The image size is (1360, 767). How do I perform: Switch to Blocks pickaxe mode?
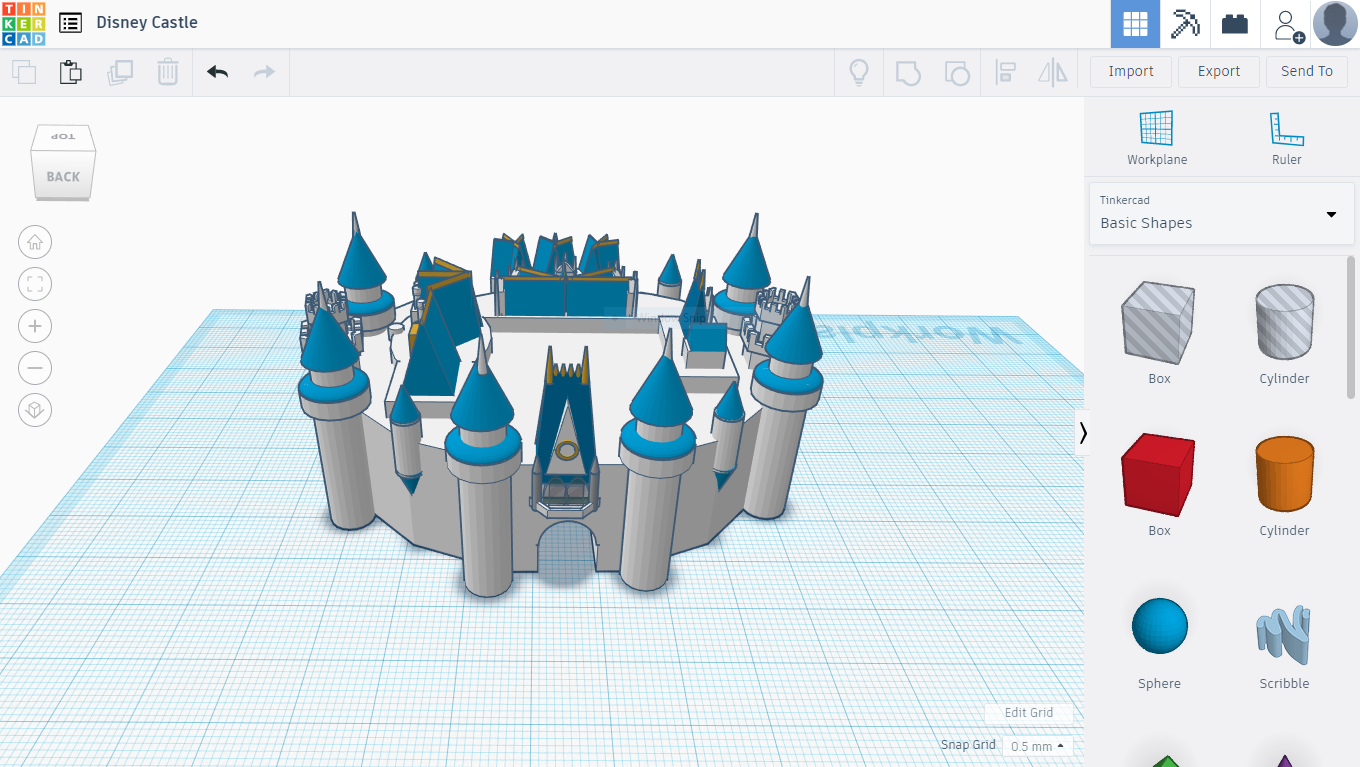pyautogui.click(x=1185, y=24)
